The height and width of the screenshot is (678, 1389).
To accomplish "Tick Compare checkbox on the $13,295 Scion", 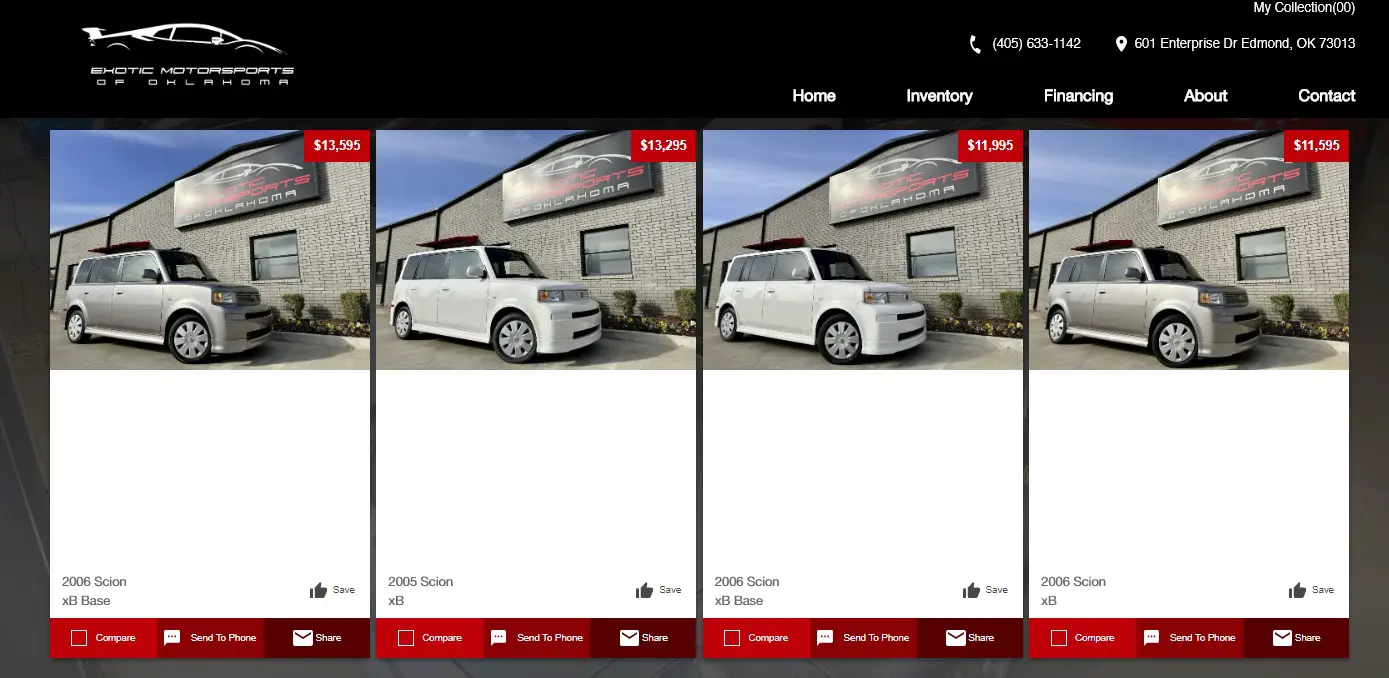I will (x=405, y=638).
